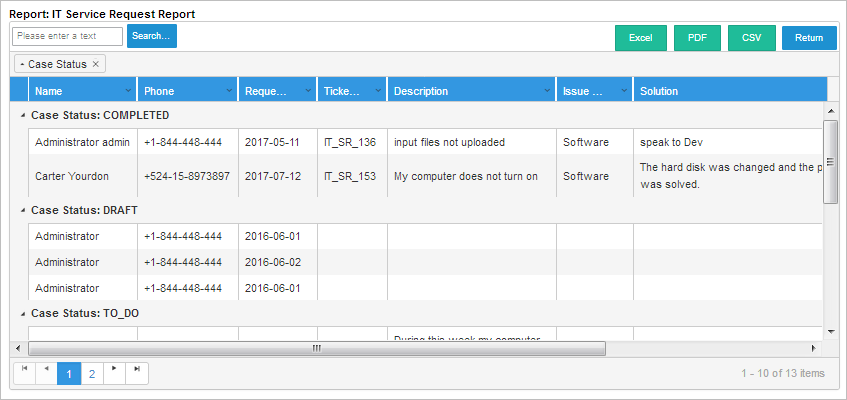Collapse the Case Status: COMPLETED group
The image size is (847, 400).
pos(21,116)
